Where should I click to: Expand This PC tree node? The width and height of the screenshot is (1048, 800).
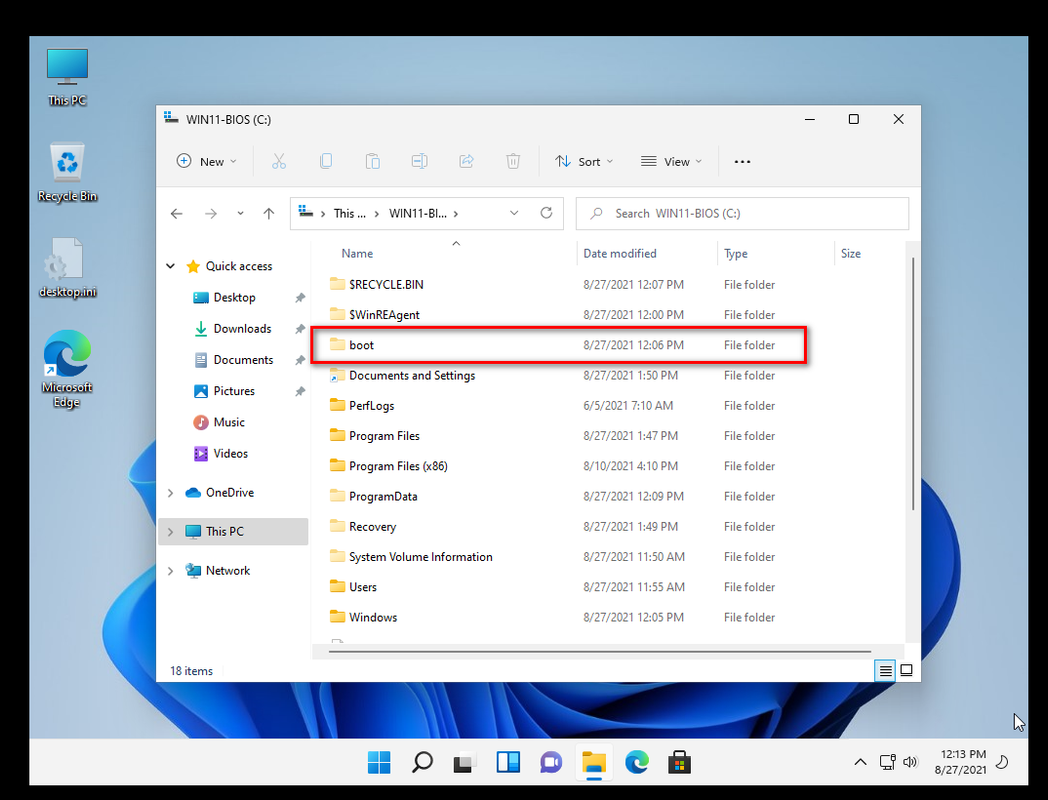[170, 531]
